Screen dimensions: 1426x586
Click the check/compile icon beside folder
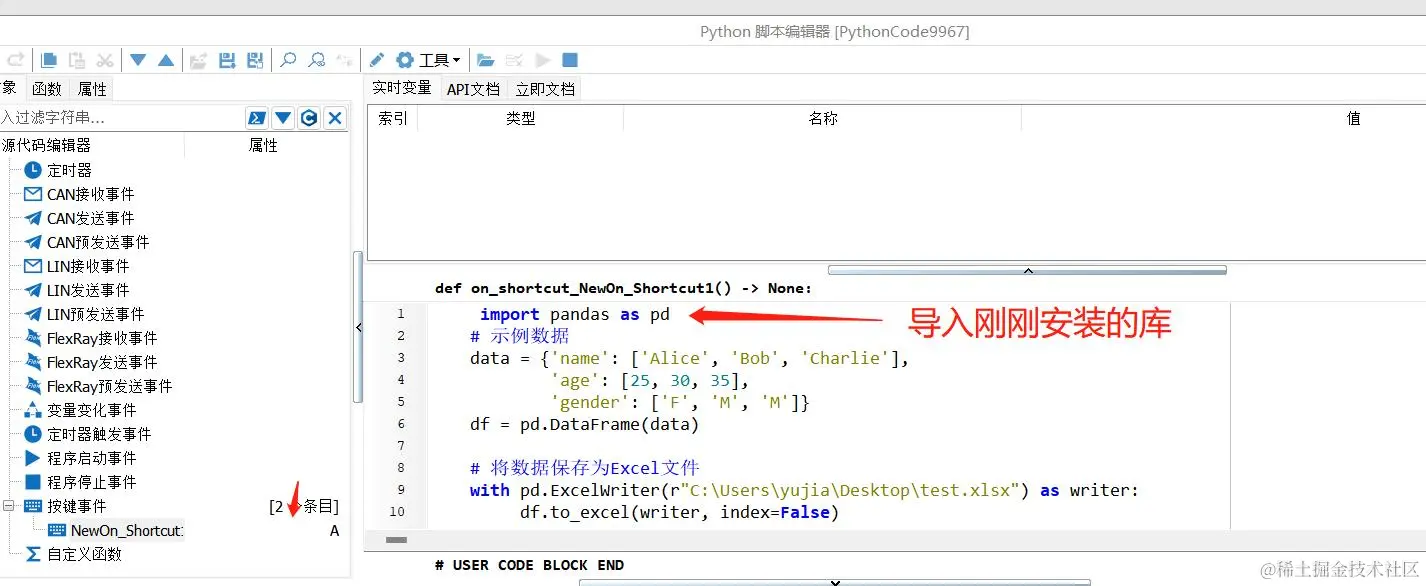pyautogui.click(x=514, y=60)
